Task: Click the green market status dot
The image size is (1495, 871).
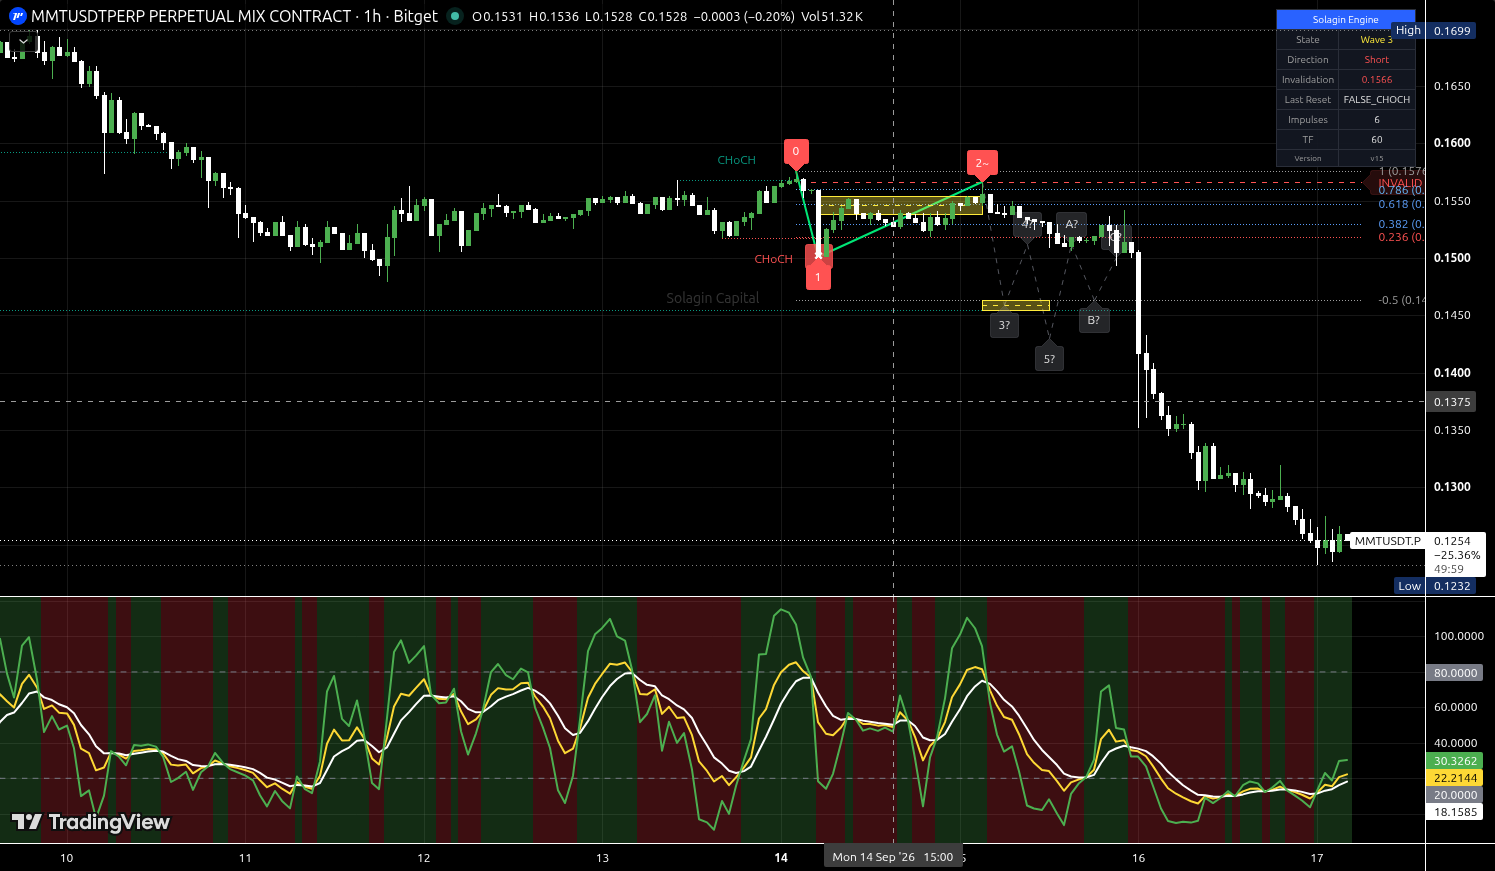Action: coord(455,16)
